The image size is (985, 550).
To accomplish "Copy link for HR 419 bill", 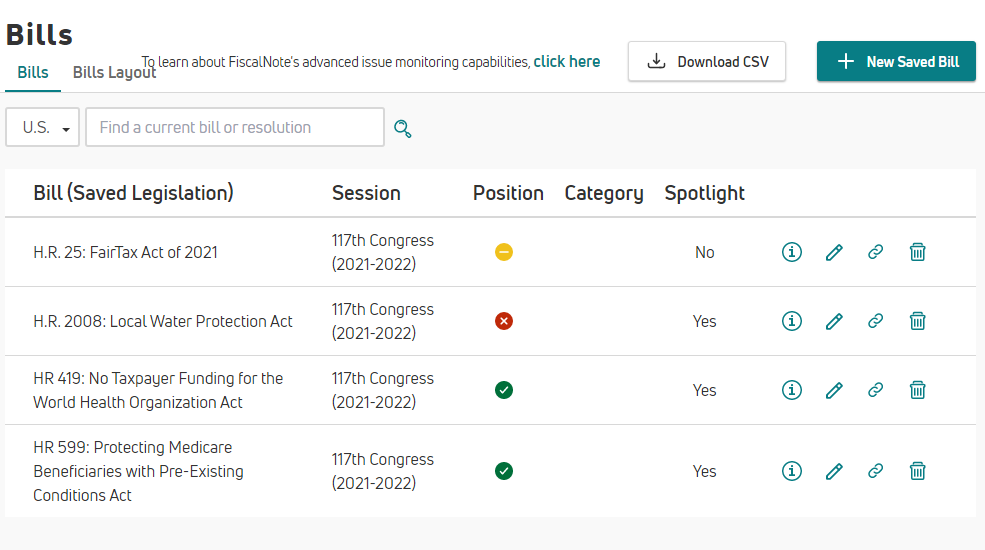I will click(x=876, y=390).
